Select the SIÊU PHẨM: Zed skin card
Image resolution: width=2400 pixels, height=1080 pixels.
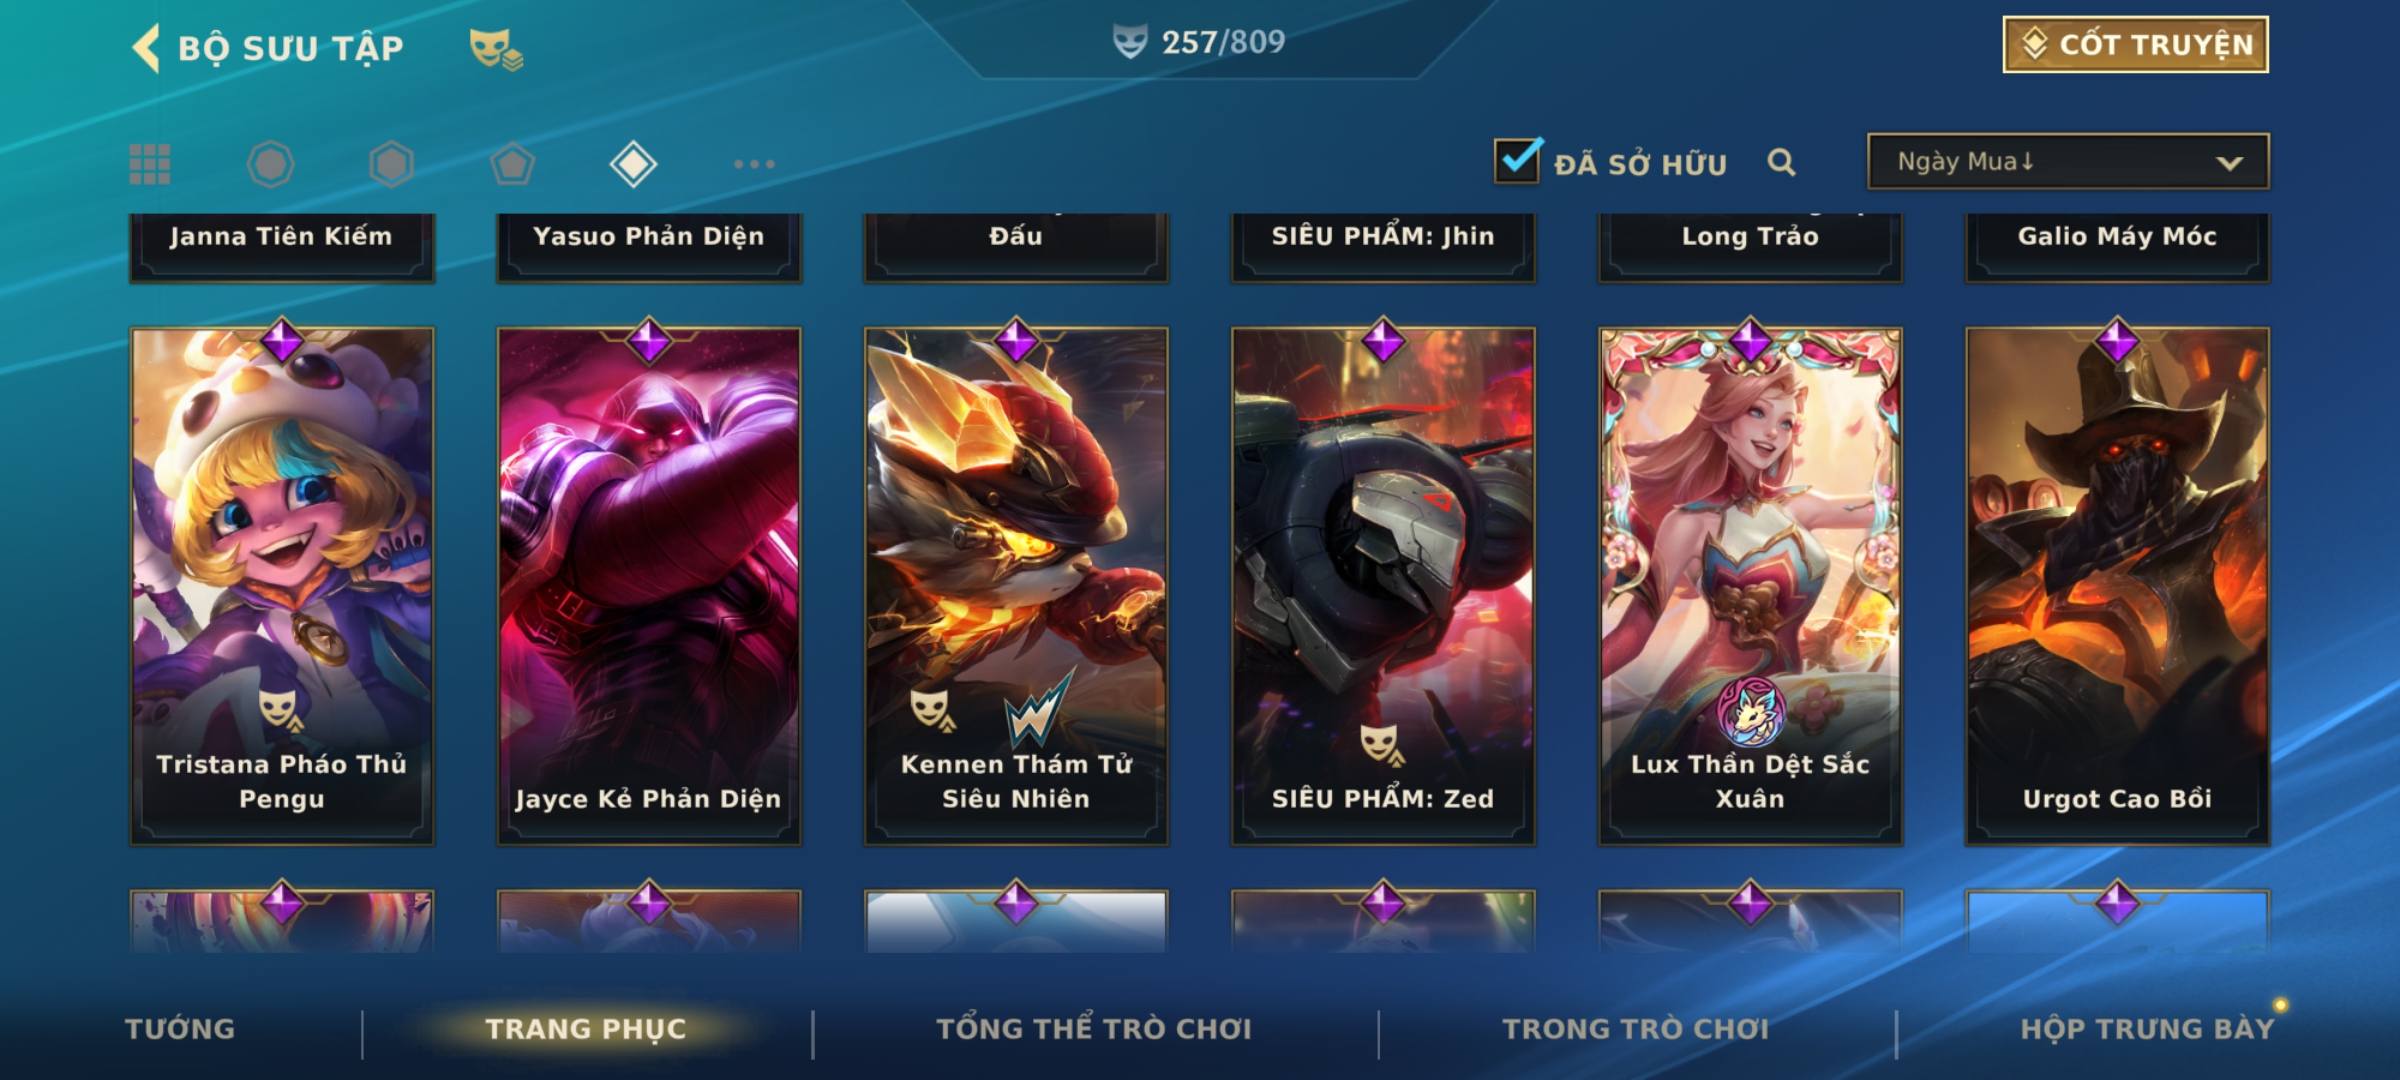point(1383,587)
